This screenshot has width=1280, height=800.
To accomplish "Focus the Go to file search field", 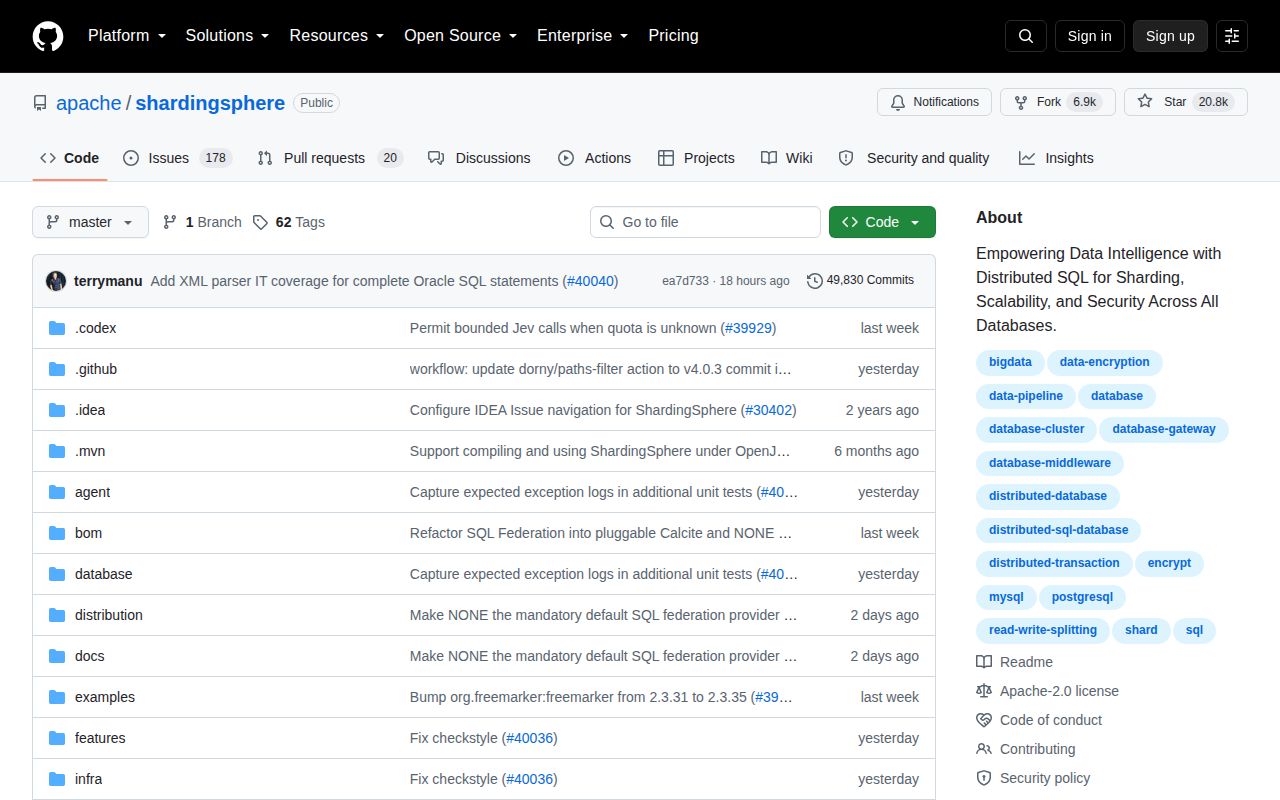I will coord(705,222).
